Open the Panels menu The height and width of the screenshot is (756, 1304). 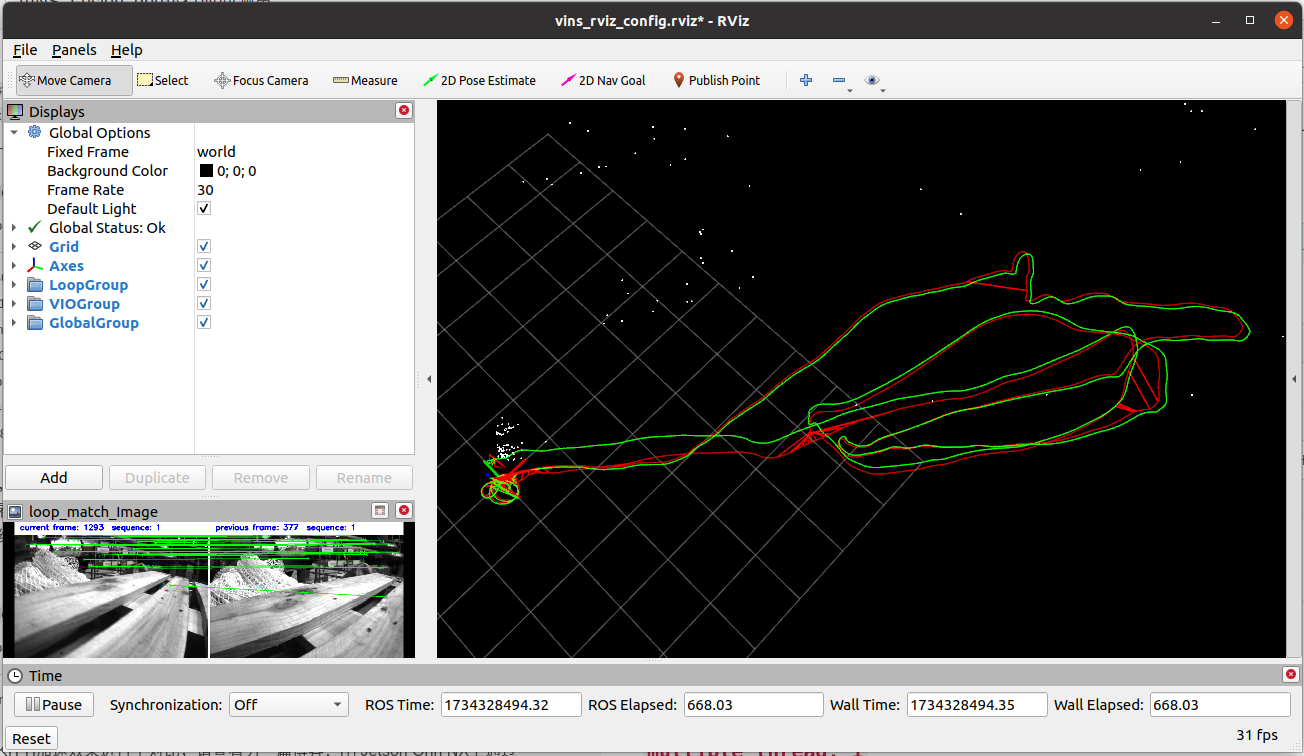(x=74, y=50)
